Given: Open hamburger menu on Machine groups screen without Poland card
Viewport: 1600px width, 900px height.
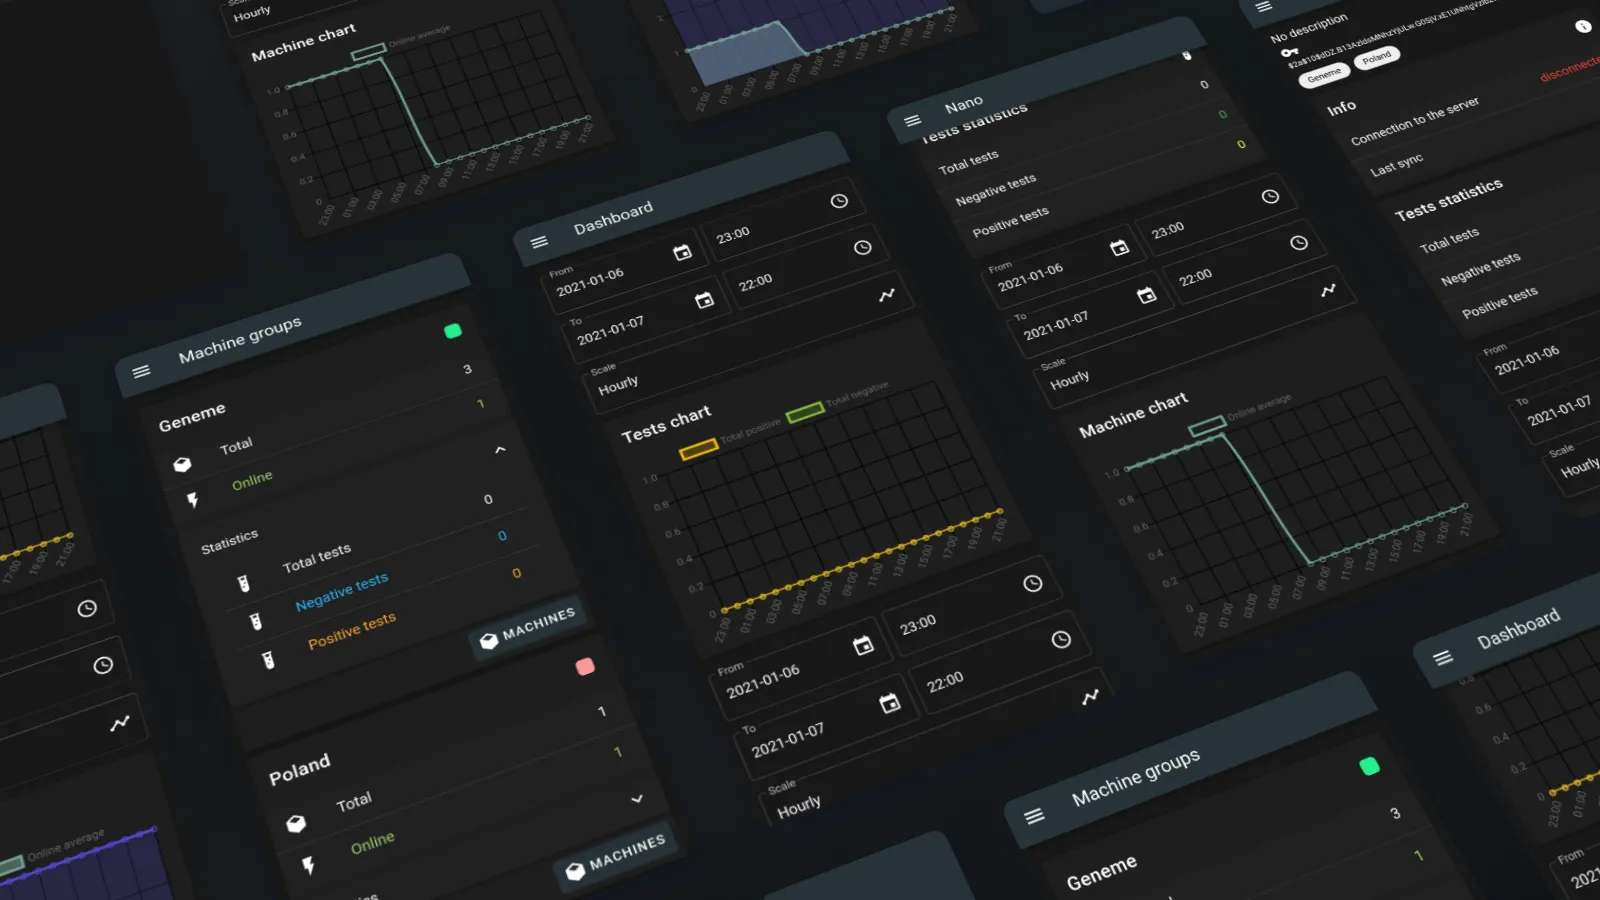Looking at the screenshot, I should (1034, 816).
